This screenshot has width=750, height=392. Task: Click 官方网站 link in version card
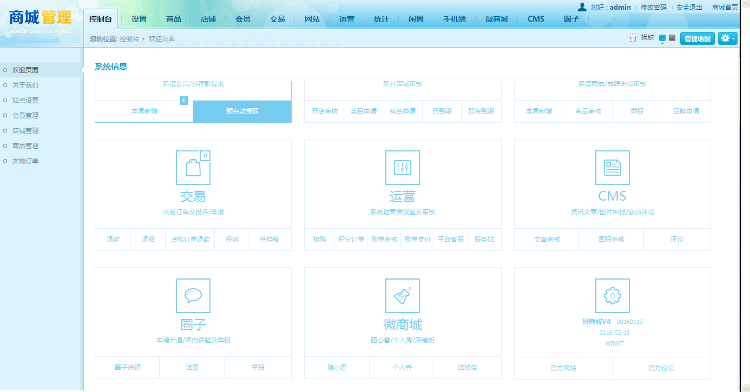(563, 368)
